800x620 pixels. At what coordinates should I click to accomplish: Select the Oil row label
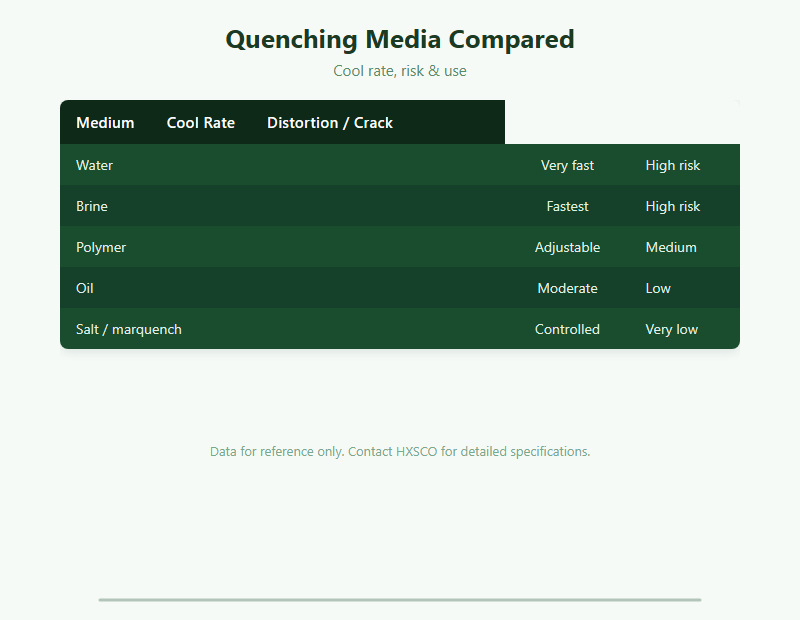tap(85, 288)
